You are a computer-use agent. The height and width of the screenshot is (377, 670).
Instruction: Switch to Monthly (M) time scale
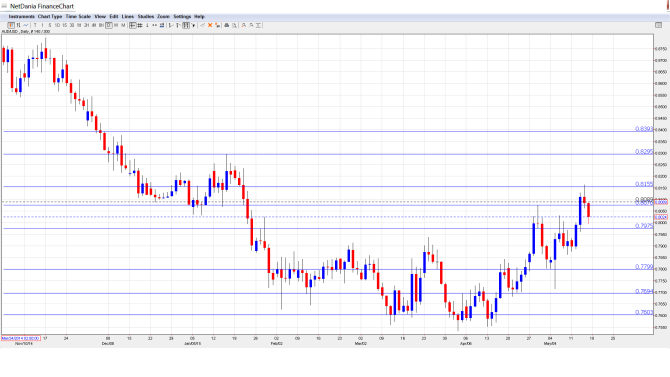pos(123,26)
